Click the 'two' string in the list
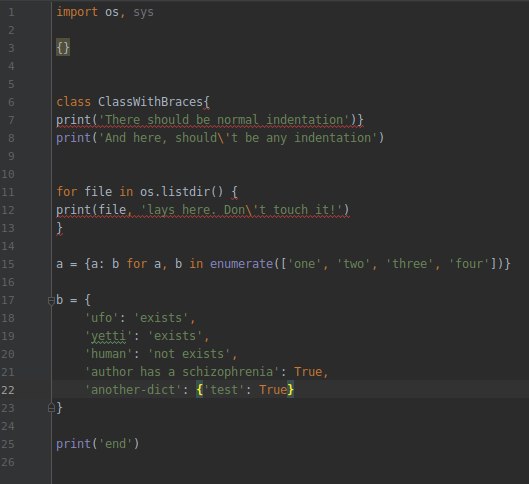Screen dimensions: 529x484 (x=354, y=264)
